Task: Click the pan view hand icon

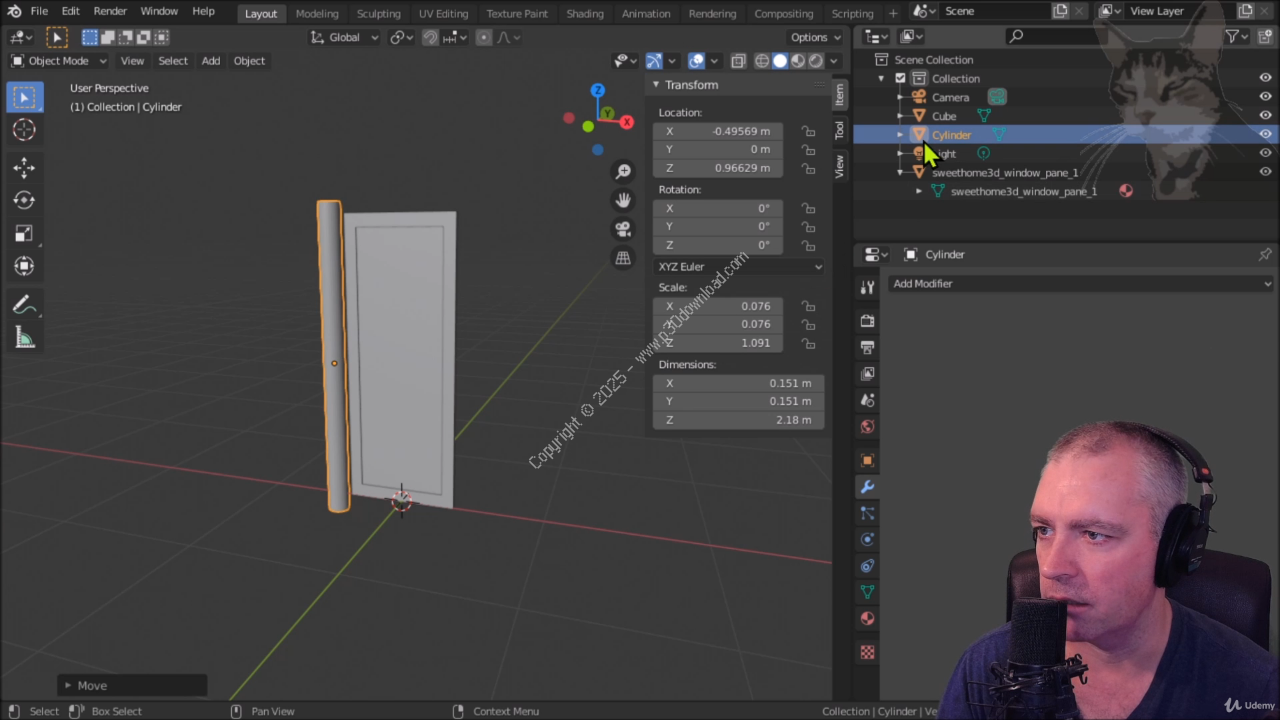Action: pos(623,200)
